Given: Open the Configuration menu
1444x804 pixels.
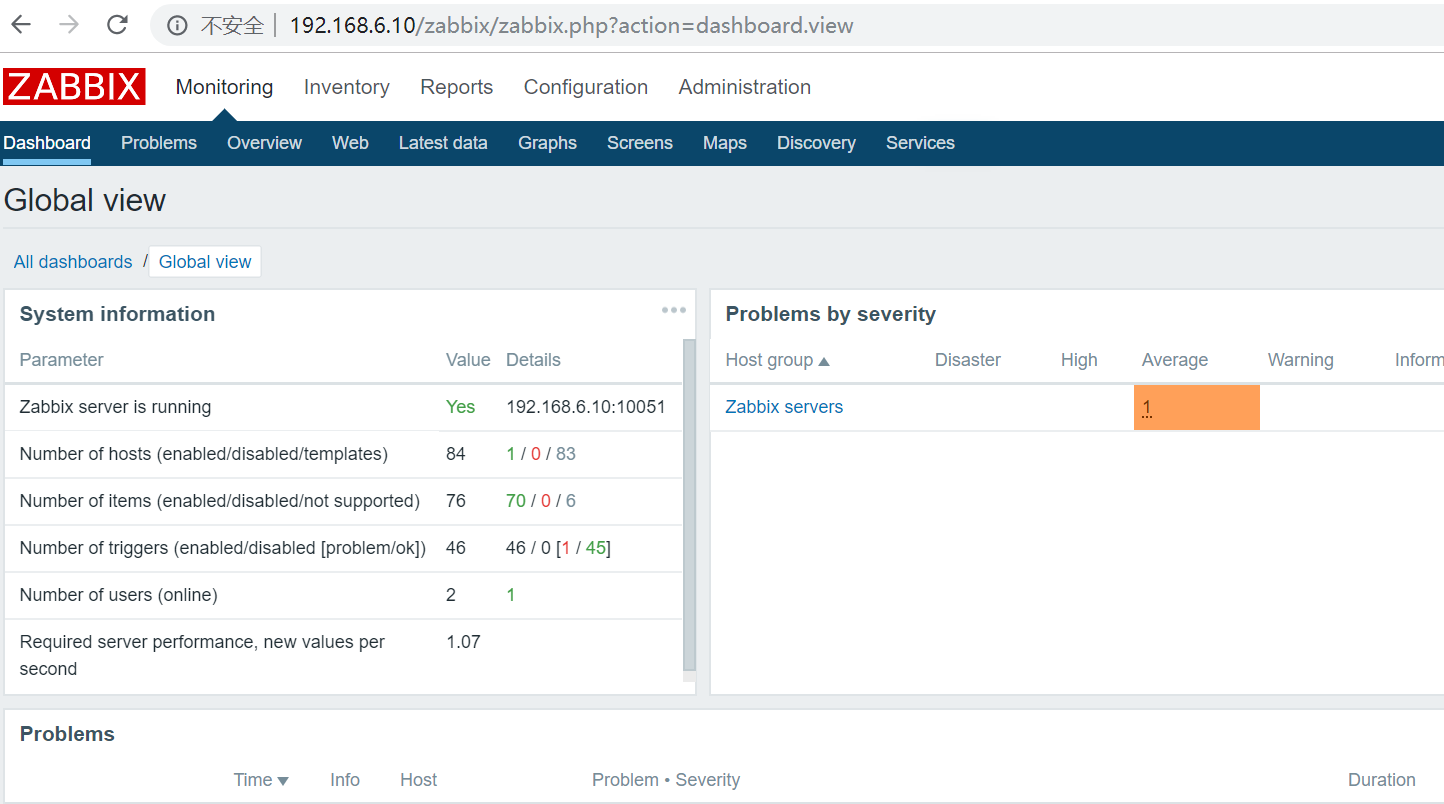Looking at the screenshot, I should click(586, 87).
